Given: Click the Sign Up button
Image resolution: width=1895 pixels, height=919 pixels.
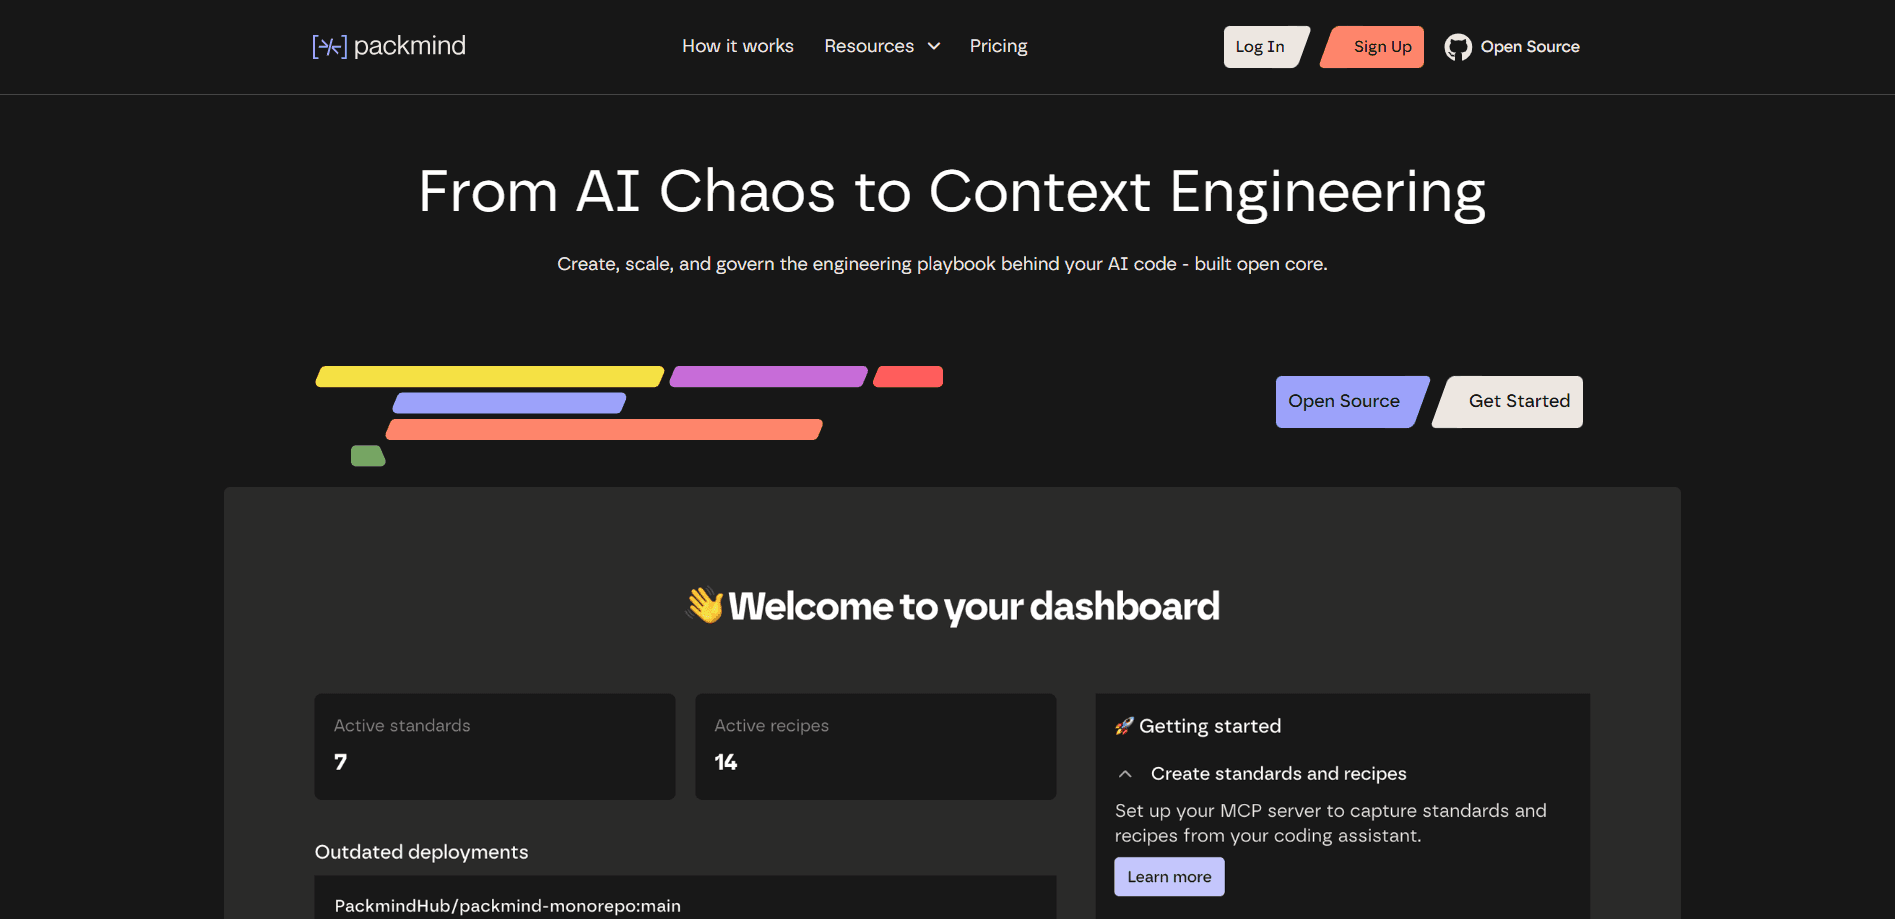Looking at the screenshot, I should [1373, 47].
